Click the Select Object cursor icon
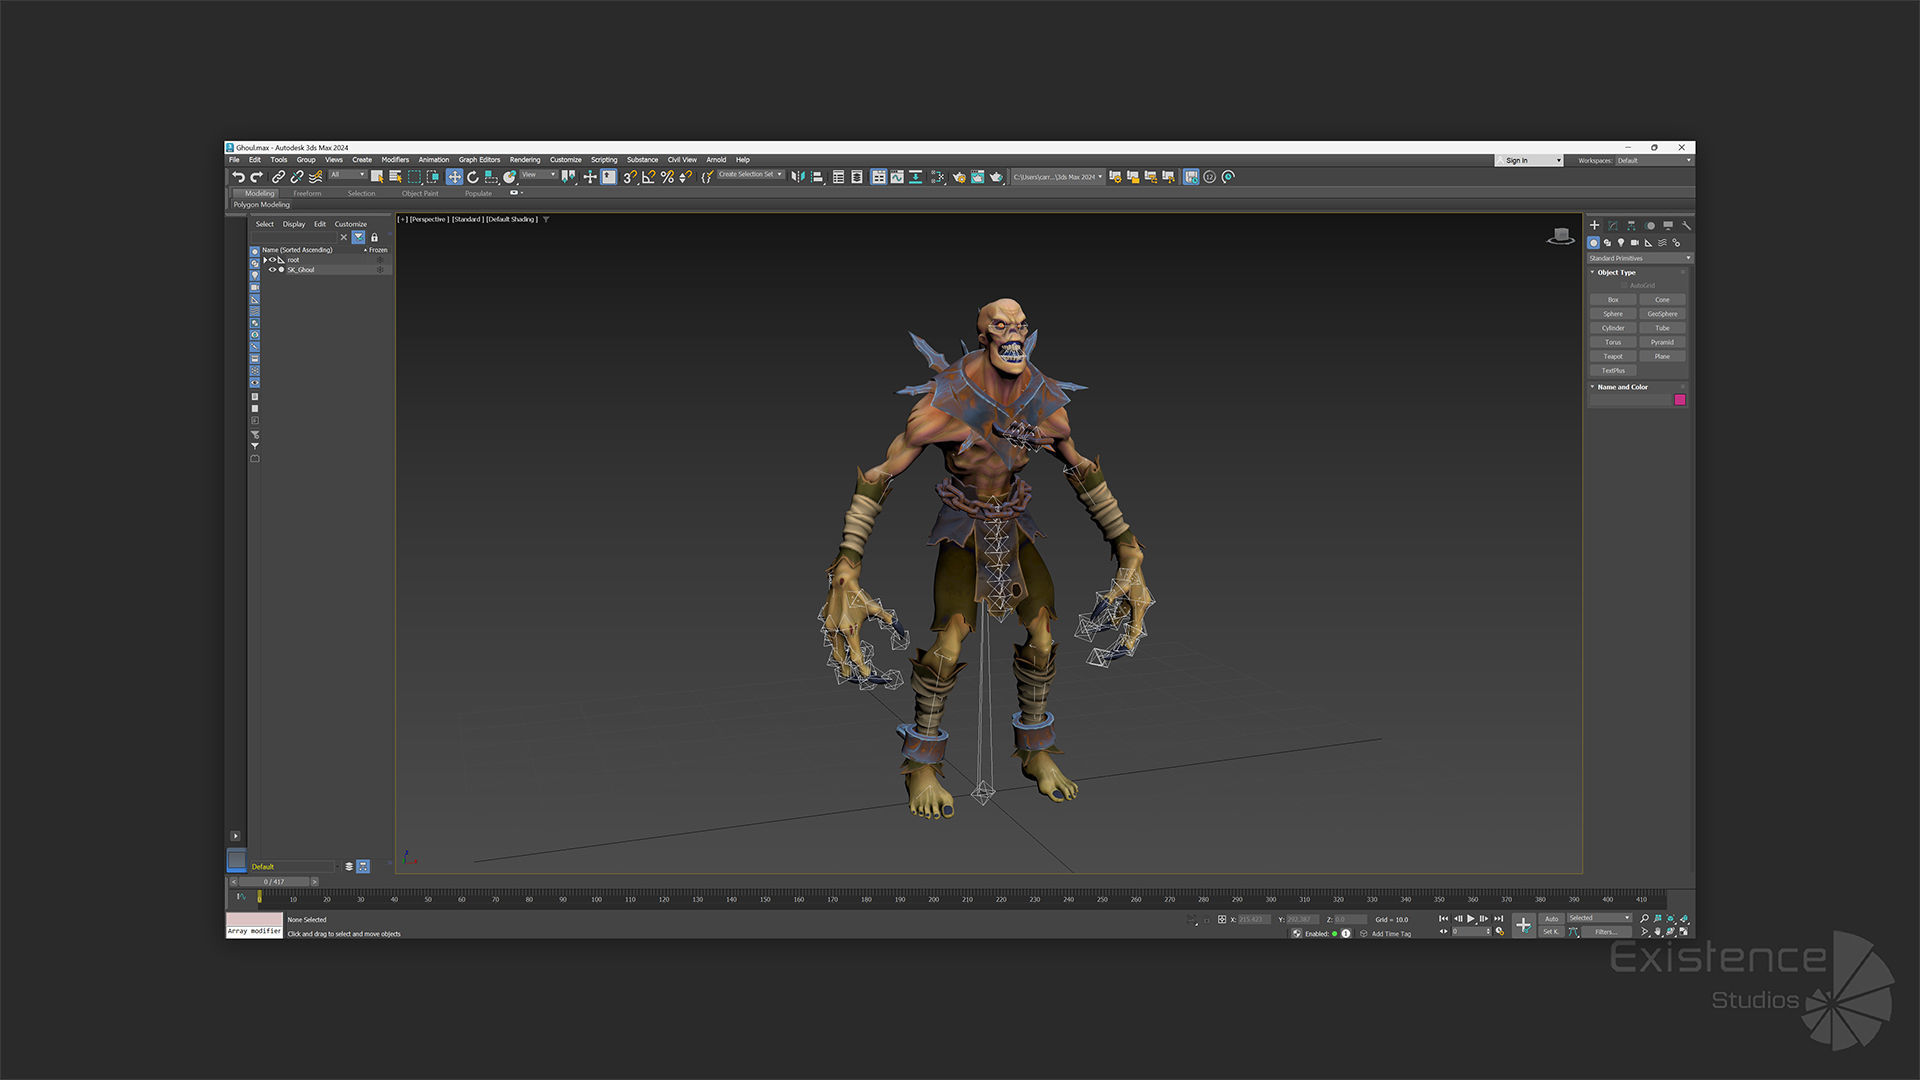1920x1080 pixels. pyautogui.click(x=377, y=177)
